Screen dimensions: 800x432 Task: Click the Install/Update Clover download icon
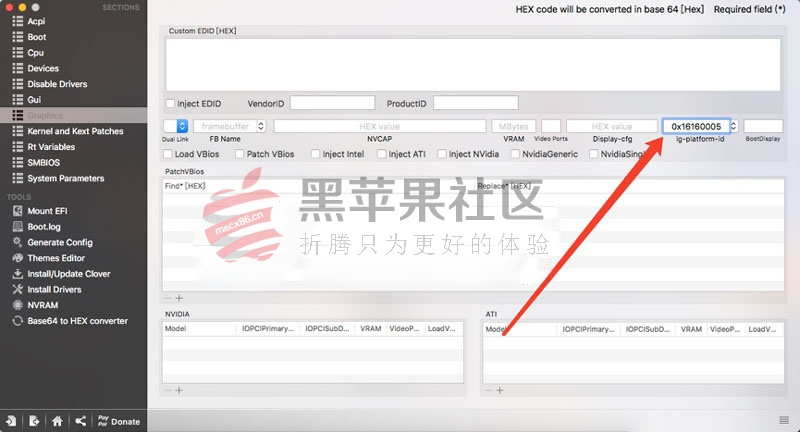tap(18, 274)
